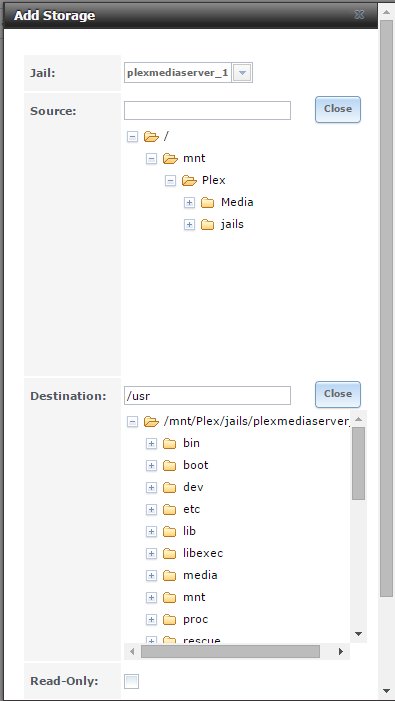Close the Destination folder browser

click(x=338, y=394)
